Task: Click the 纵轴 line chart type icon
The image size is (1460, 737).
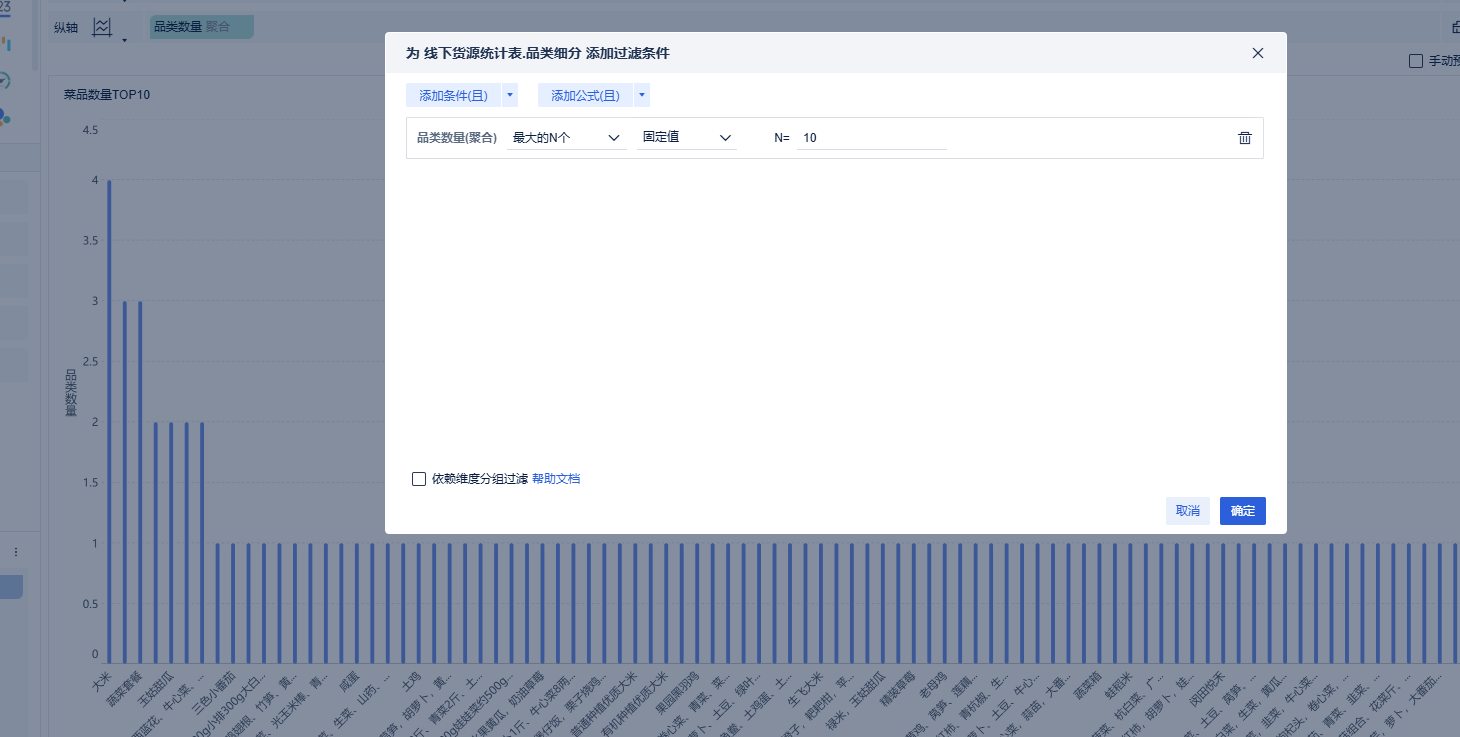Action: (102, 27)
